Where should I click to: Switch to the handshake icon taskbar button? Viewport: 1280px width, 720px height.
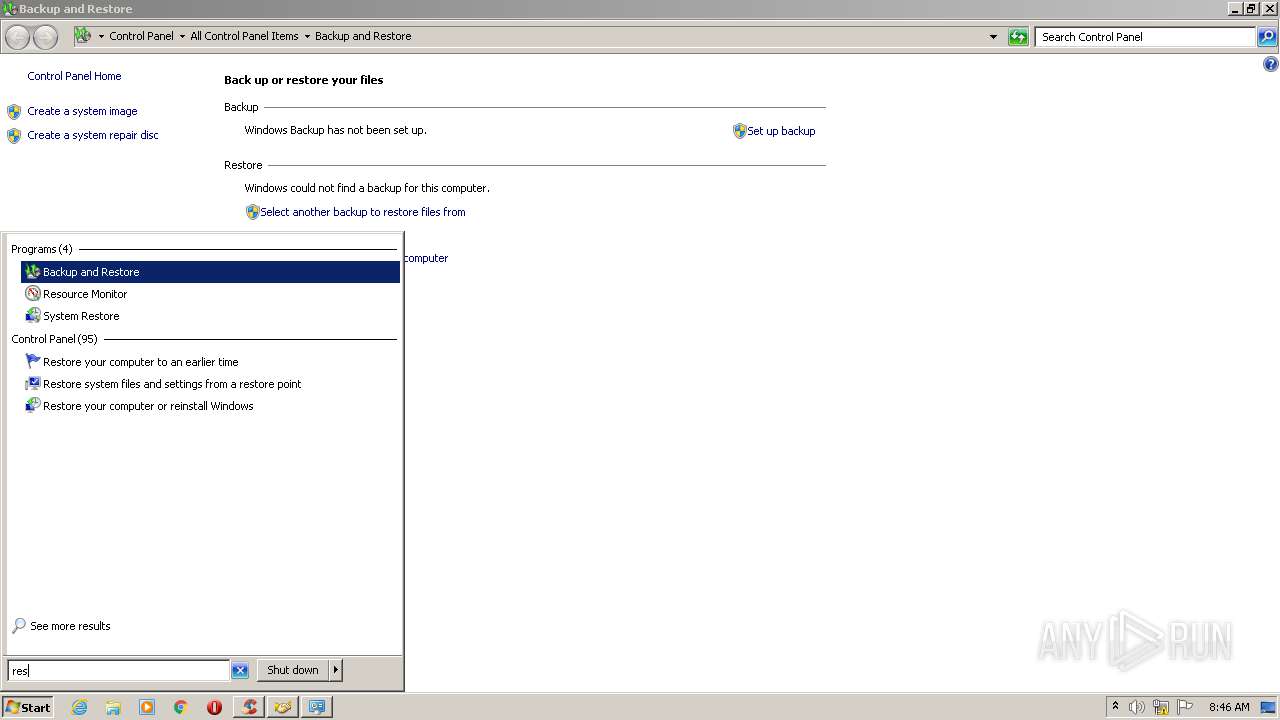pyautogui.click(x=283, y=707)
